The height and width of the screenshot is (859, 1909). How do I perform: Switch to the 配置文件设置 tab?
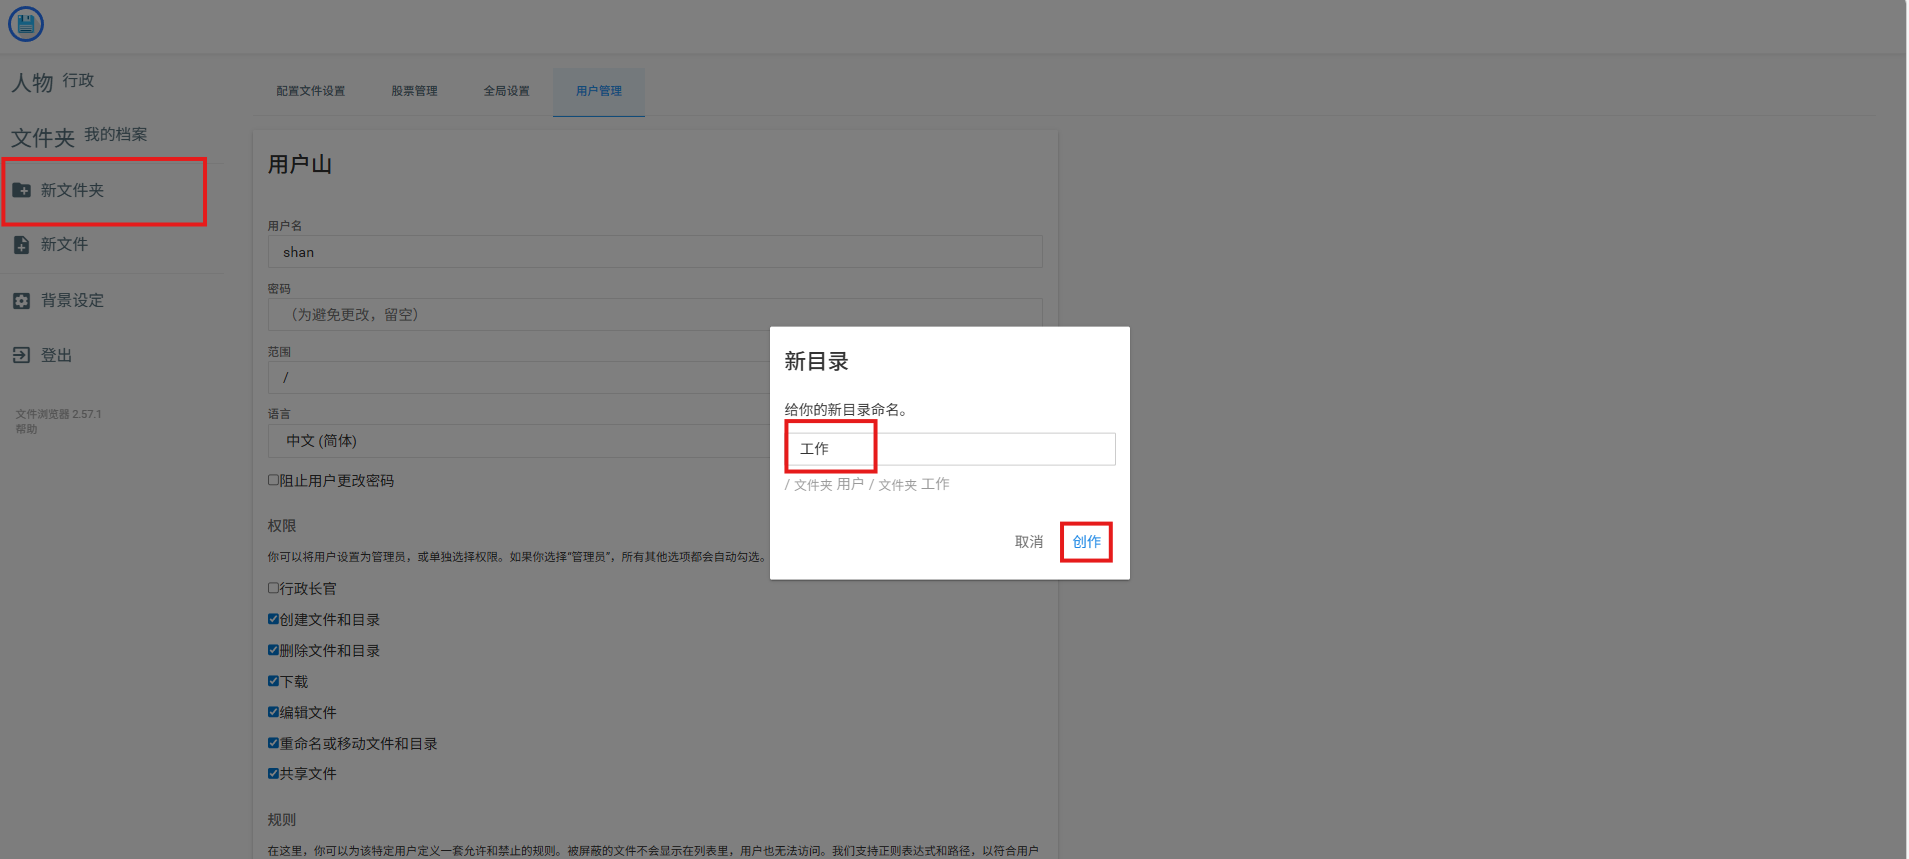pyautogui.click(x=310, y=91)
